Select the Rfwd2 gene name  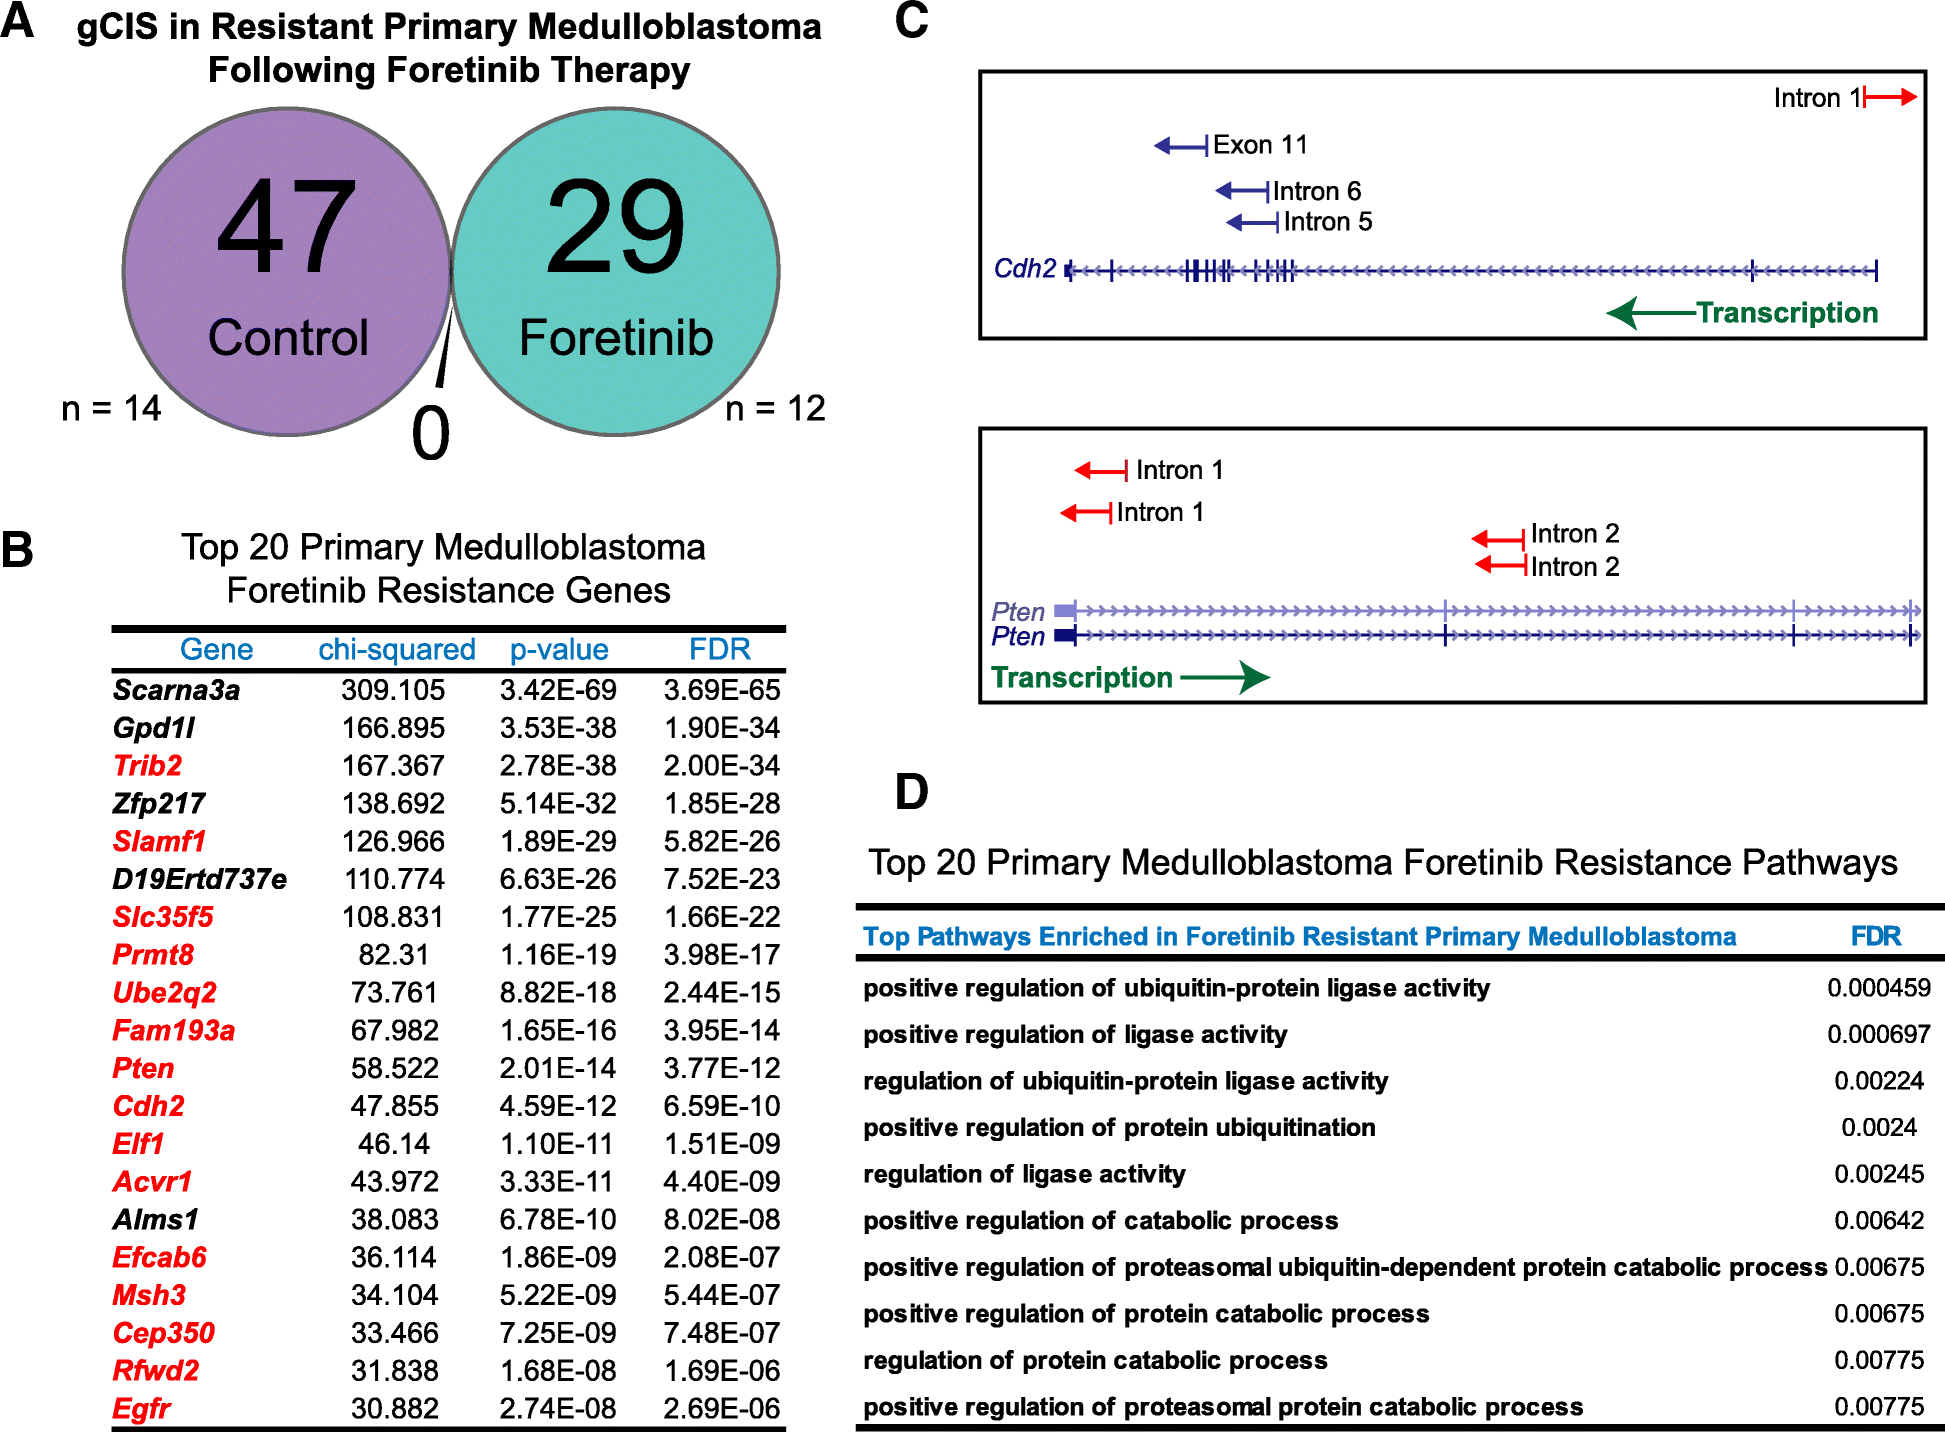(155, 1371)
